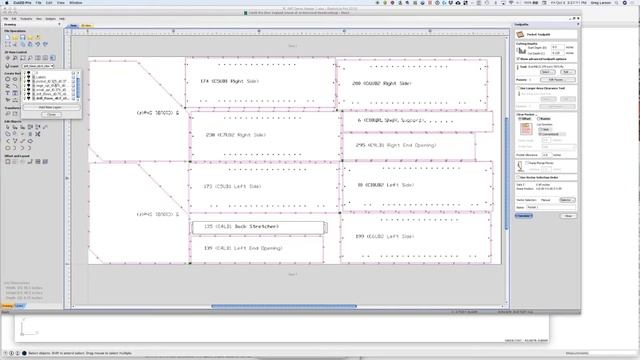Click the first Offset and Layout icon
The width and height of the screenshot is (640, 360).
[x=8, y=162]
